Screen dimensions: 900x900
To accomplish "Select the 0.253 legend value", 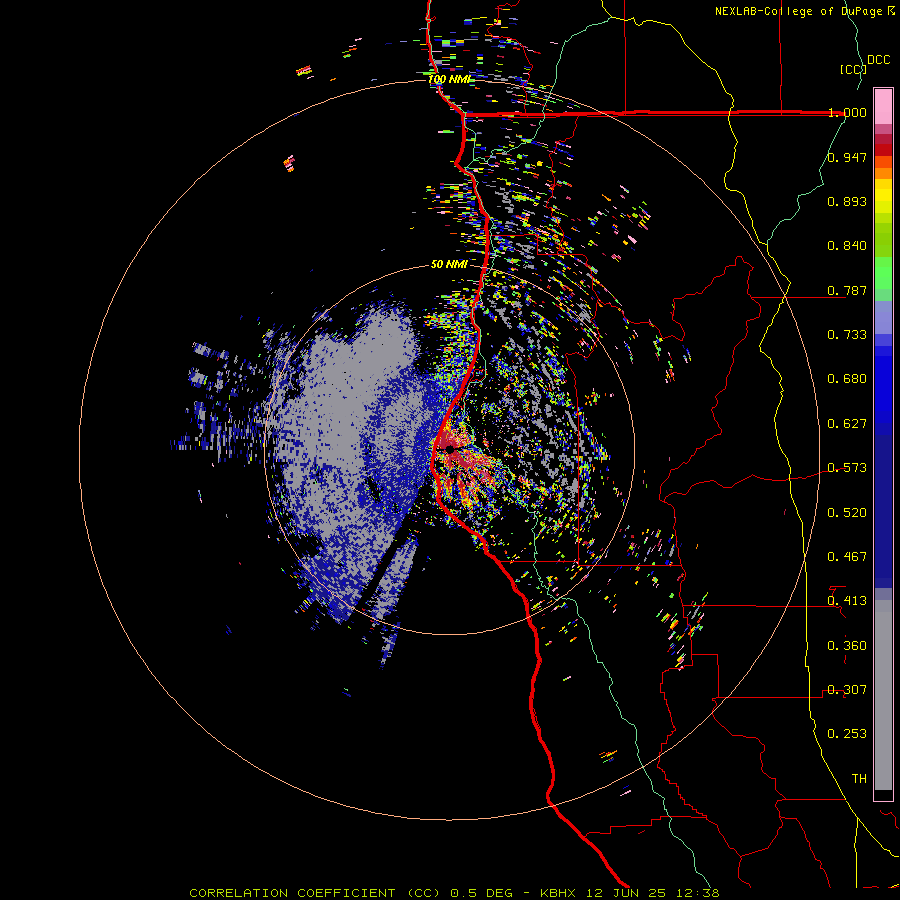I will coord(847,734).
